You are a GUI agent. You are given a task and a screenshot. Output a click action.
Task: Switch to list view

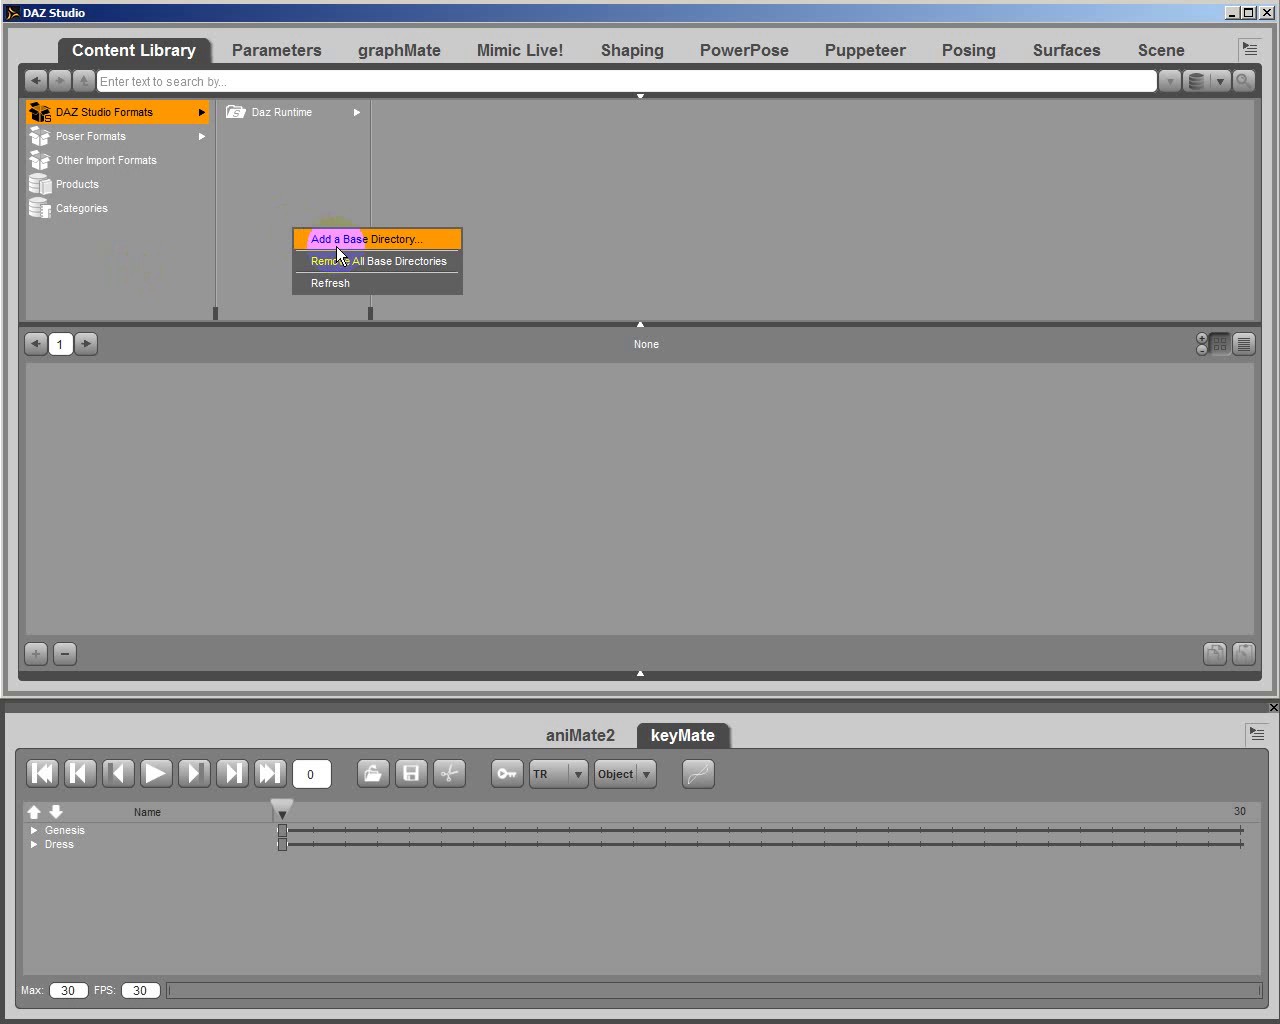[x=1244, y=344]
